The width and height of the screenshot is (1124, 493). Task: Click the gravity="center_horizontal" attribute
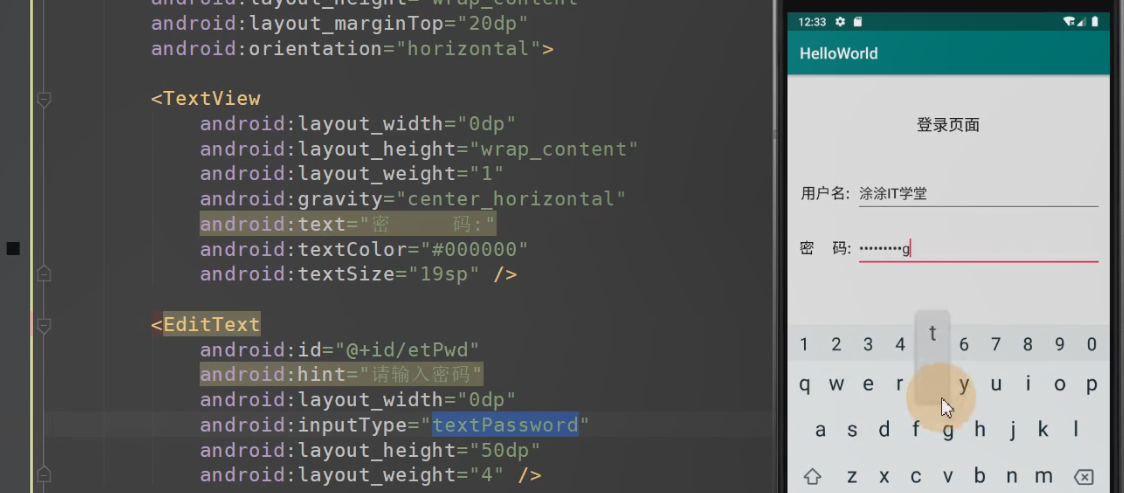pyautogui.click(x=413, y=198)
